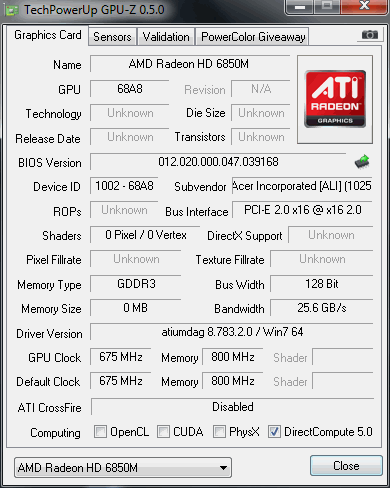Minimize the GPU-Z window
This screenshot has height=488, width=390.
coord(300,7)
